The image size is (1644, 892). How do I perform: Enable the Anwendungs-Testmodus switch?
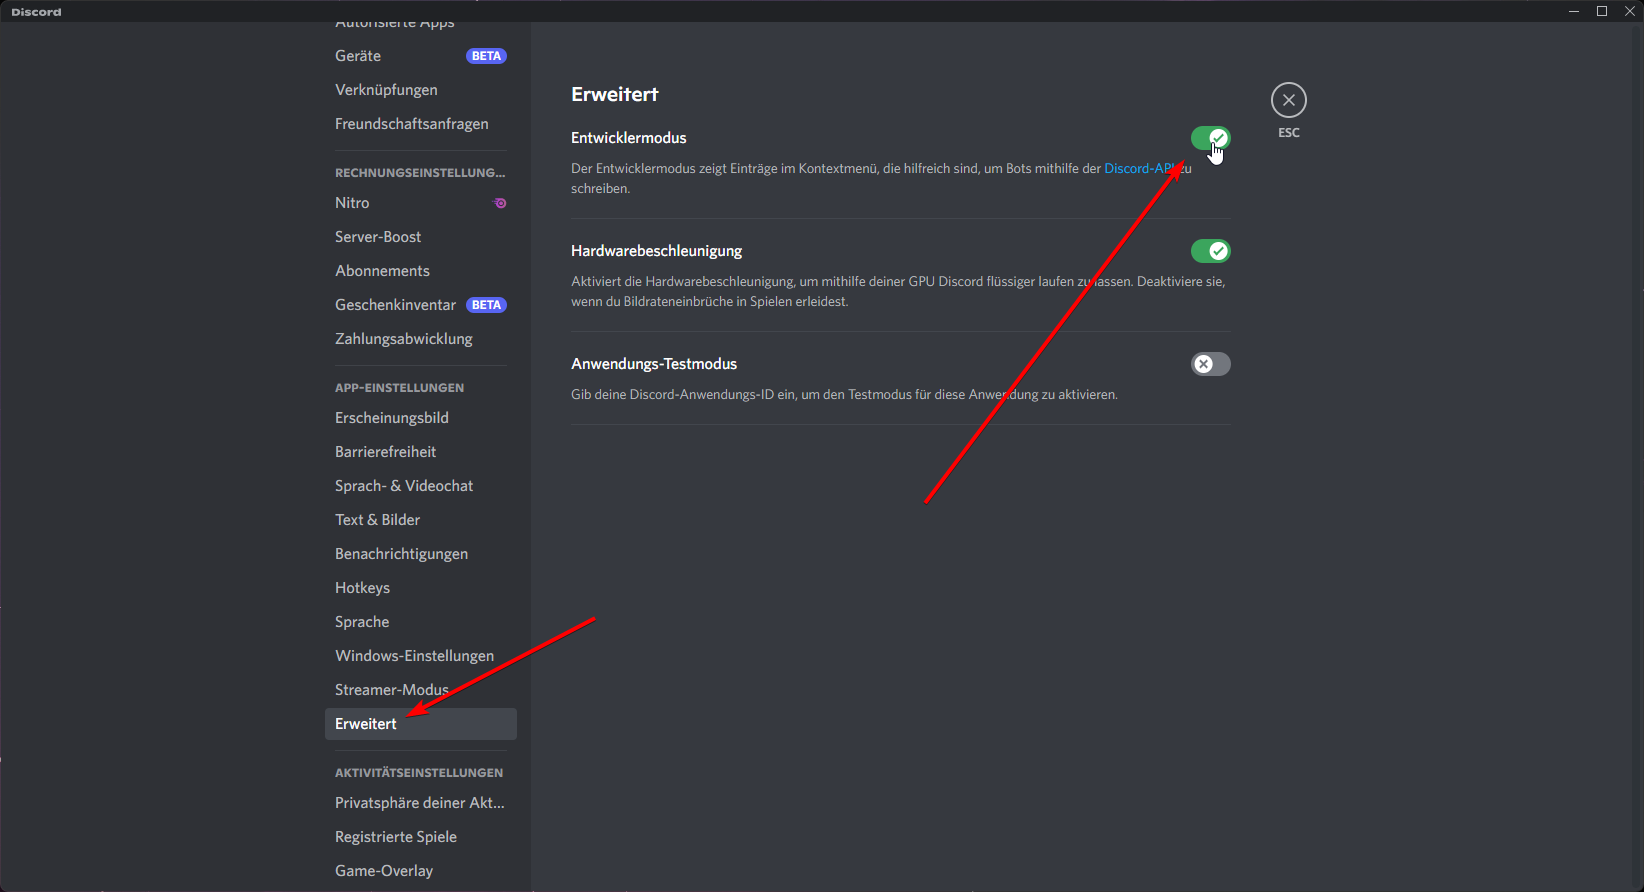(x=1210, y=364)
